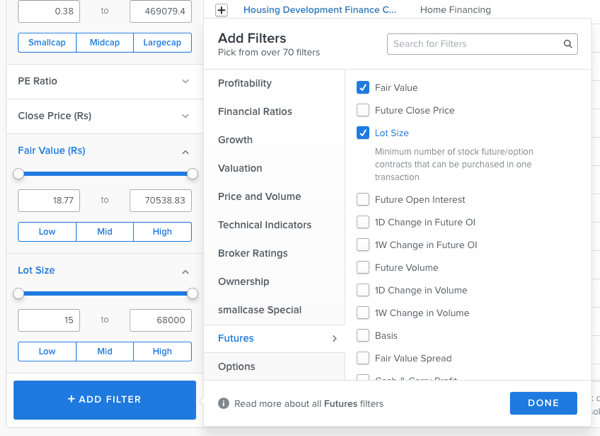Screen dimensions: 600x436
Task: Click the info icon near Read more
Action: pos(224,404)
